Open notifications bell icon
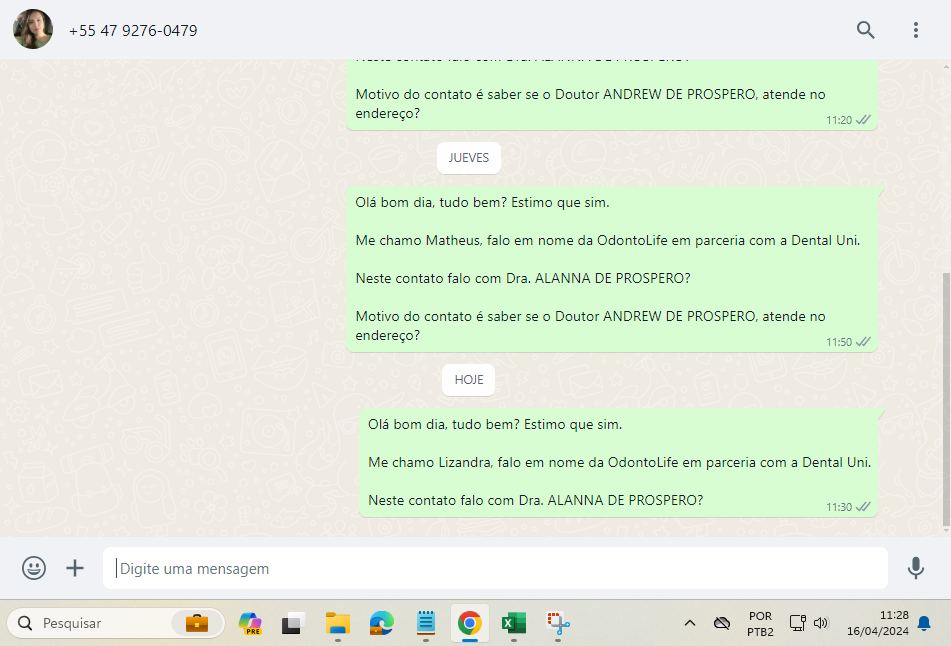Viewport: 951px width, 646px height. coord(924,623)
